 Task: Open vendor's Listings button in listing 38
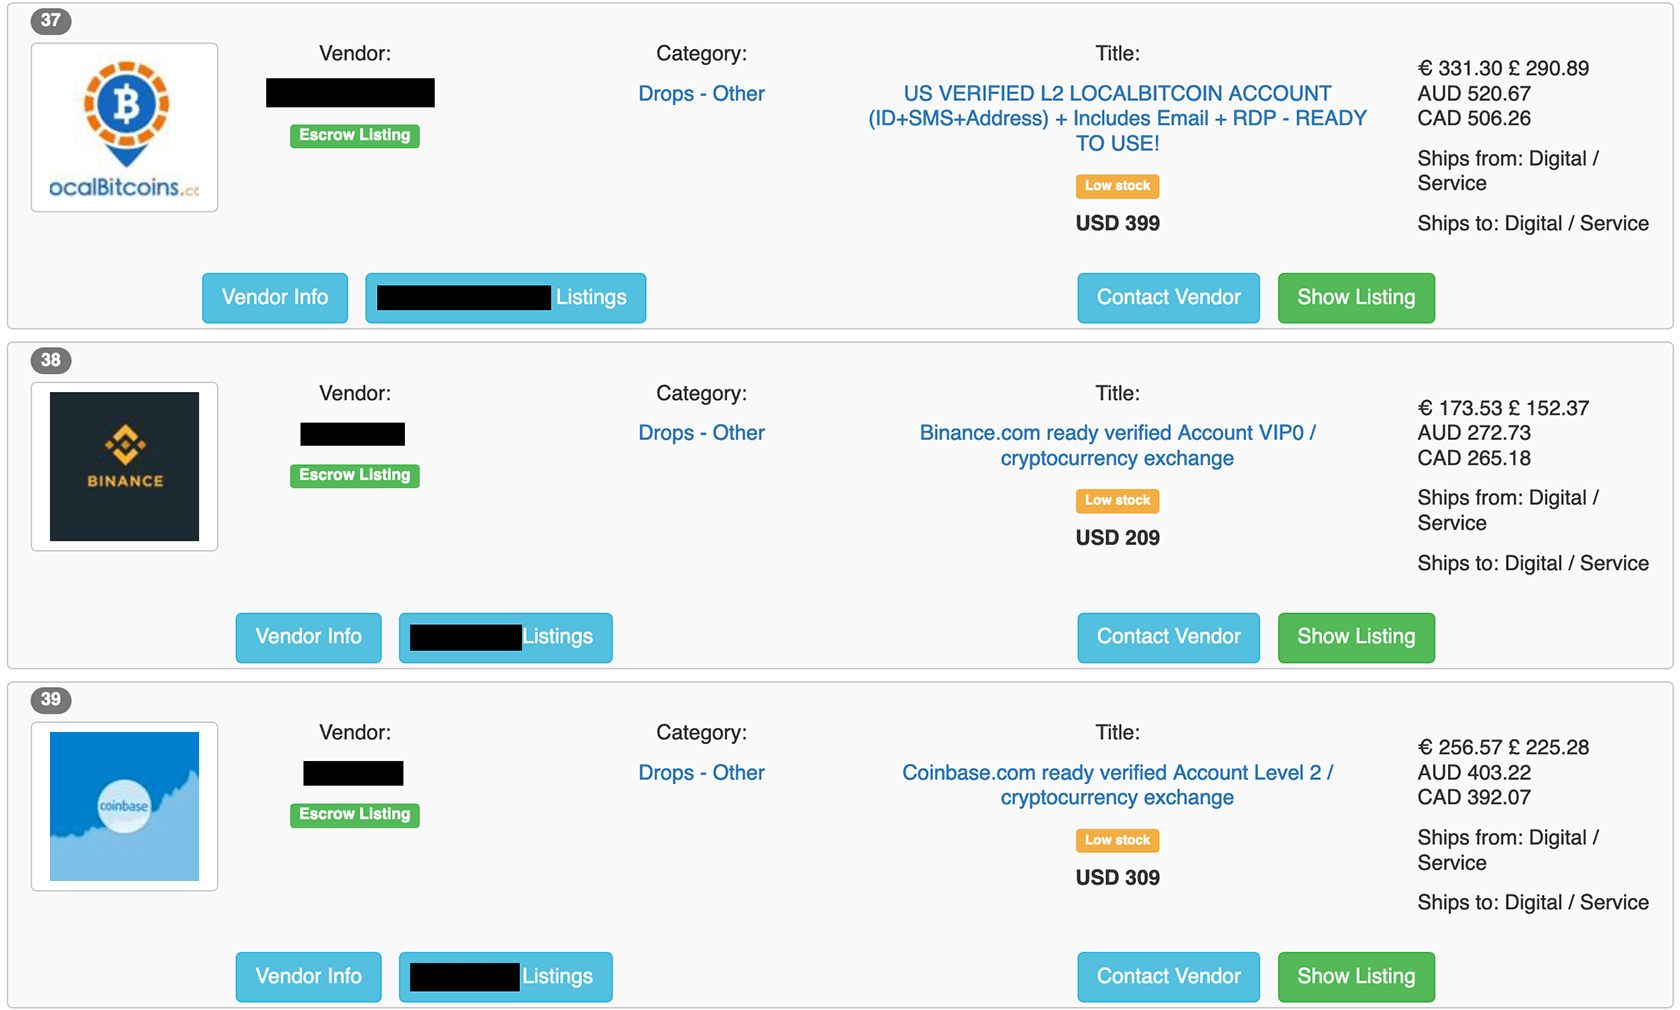(506, 637)
